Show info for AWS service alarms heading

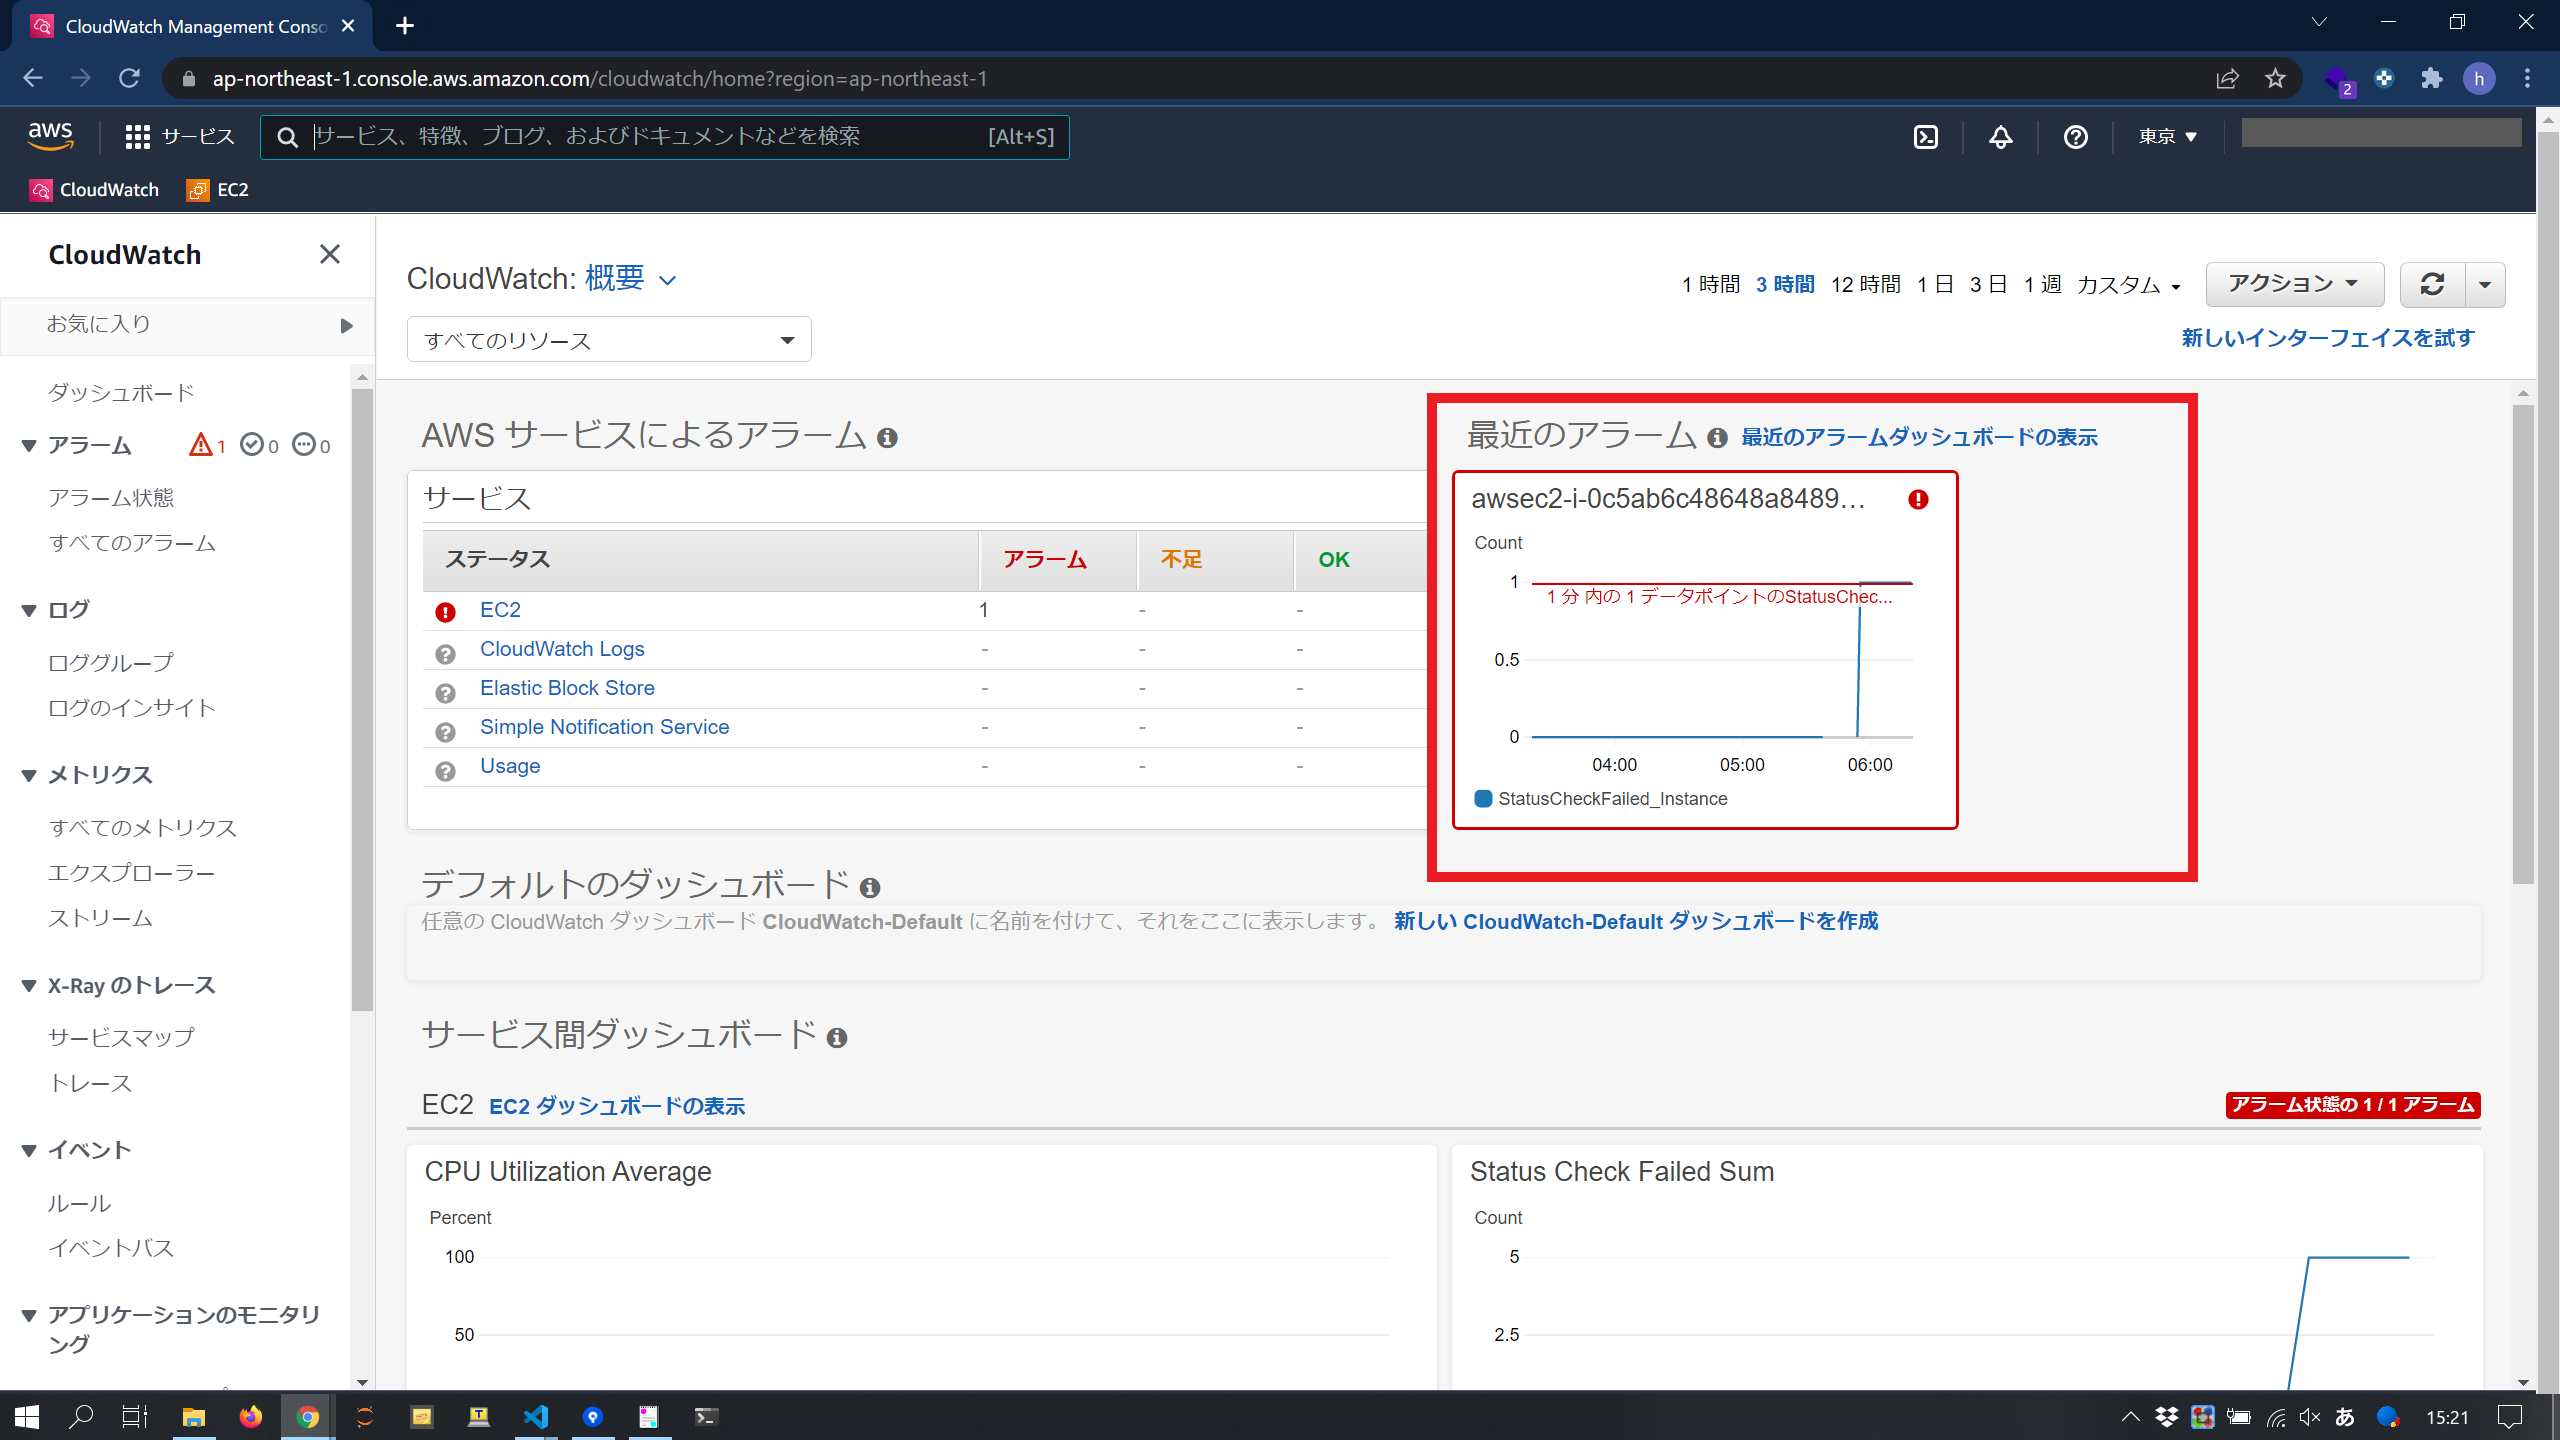pyautogui.click(x=887, y=438)
